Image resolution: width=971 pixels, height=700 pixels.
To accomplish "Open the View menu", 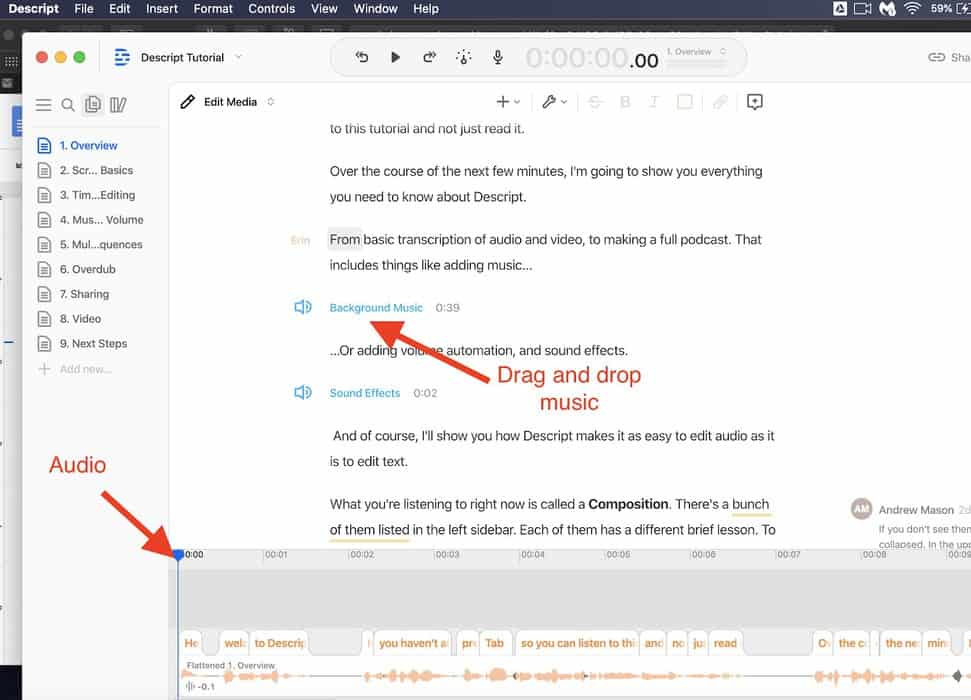I will click(324, 9).
